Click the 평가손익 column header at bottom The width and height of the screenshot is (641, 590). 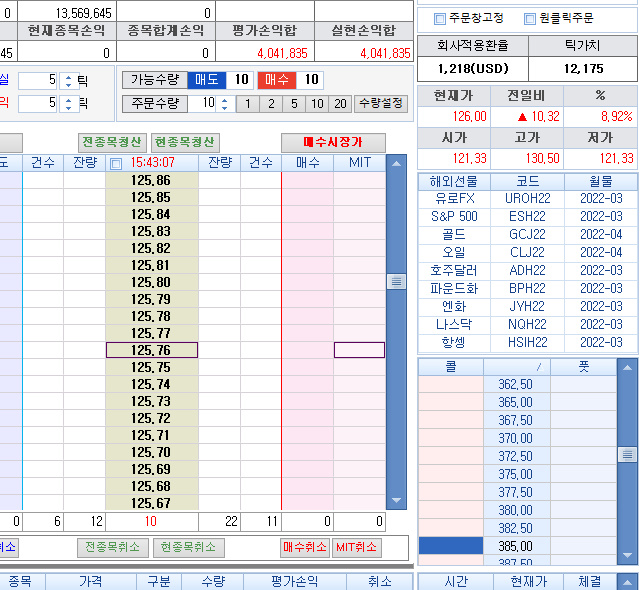pos(295,582)
